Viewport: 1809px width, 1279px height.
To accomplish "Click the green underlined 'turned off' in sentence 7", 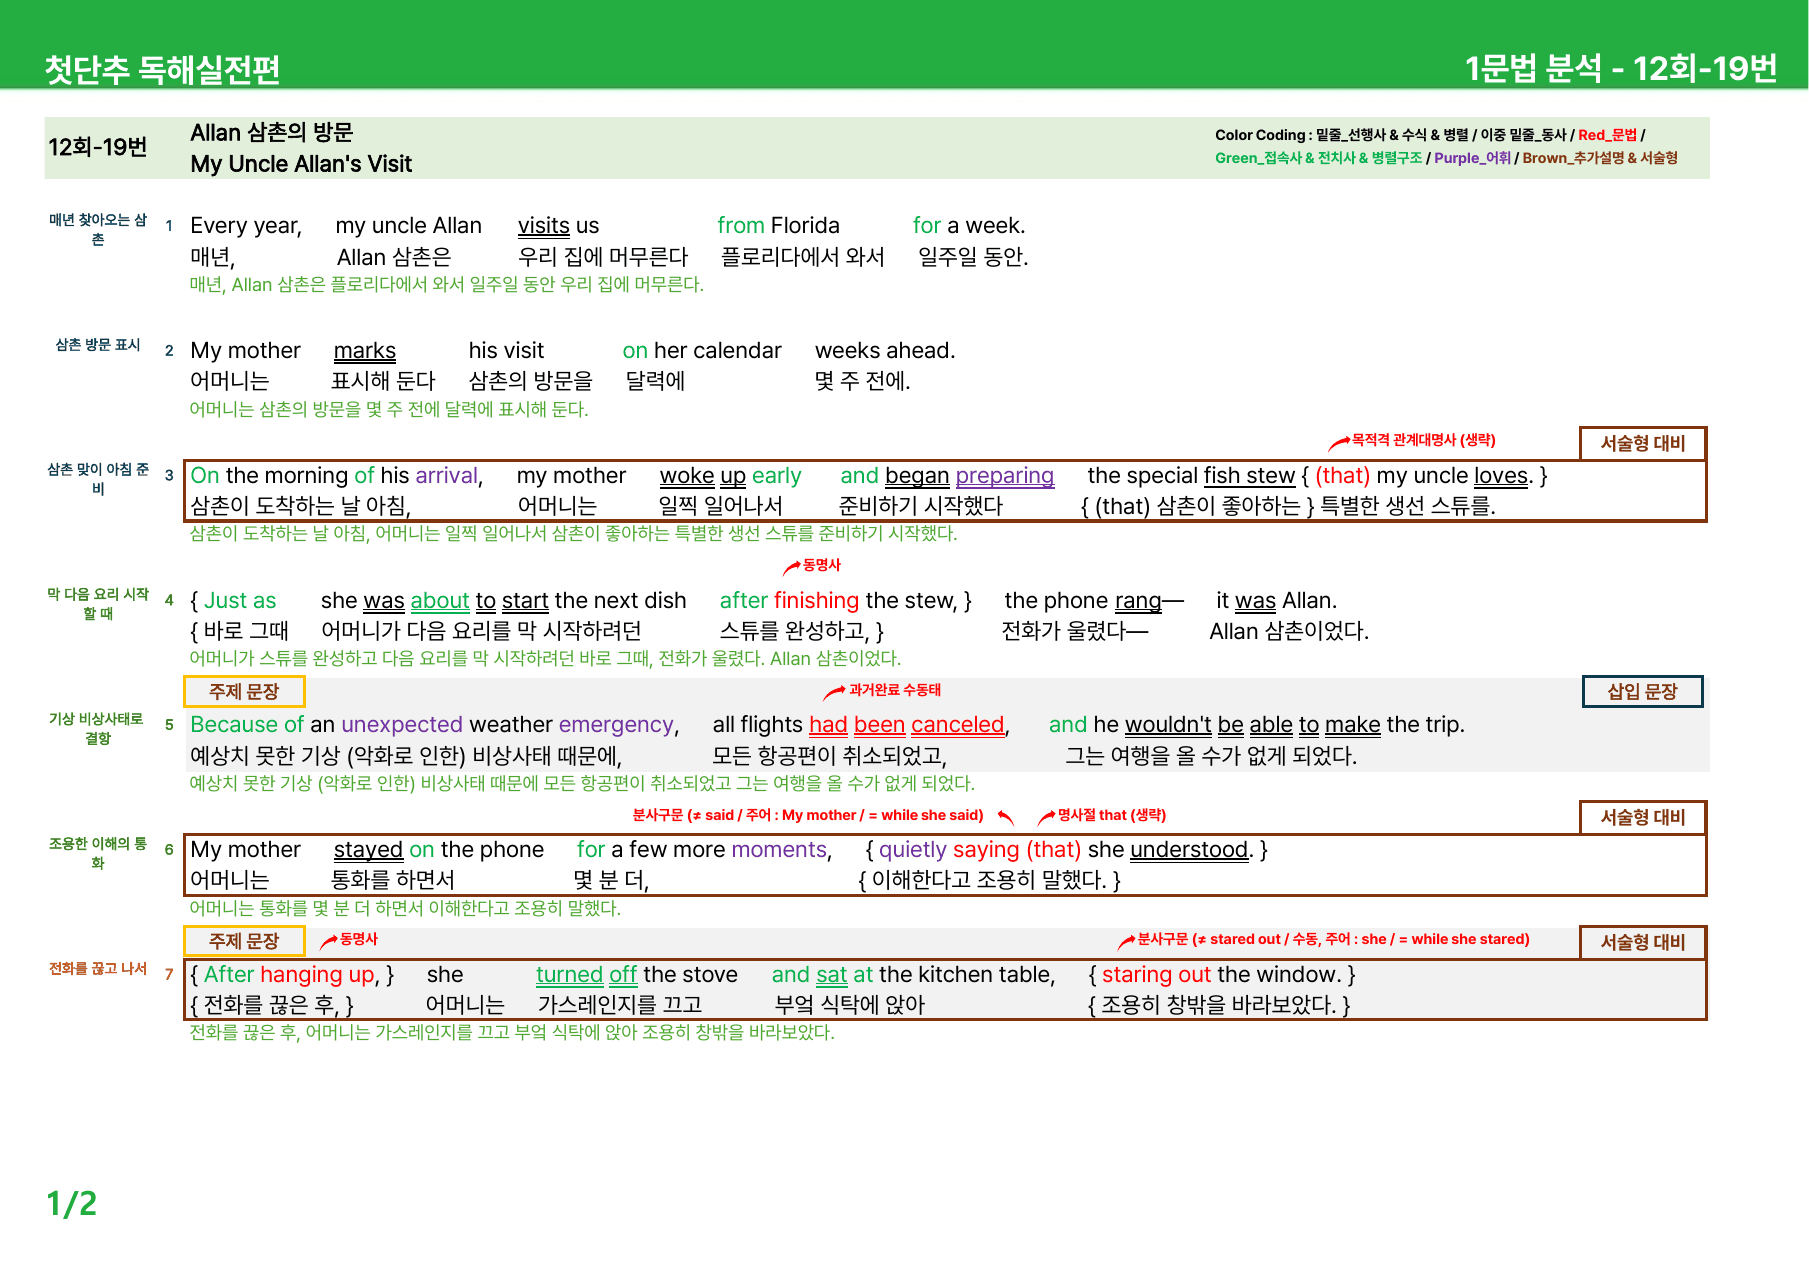I will [586, 974].
